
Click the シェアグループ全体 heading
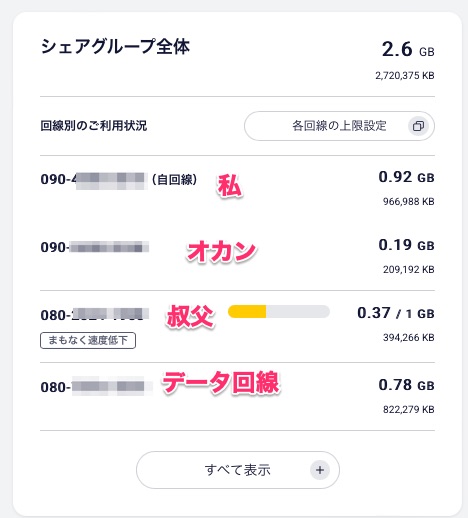[x=115, y=46]
